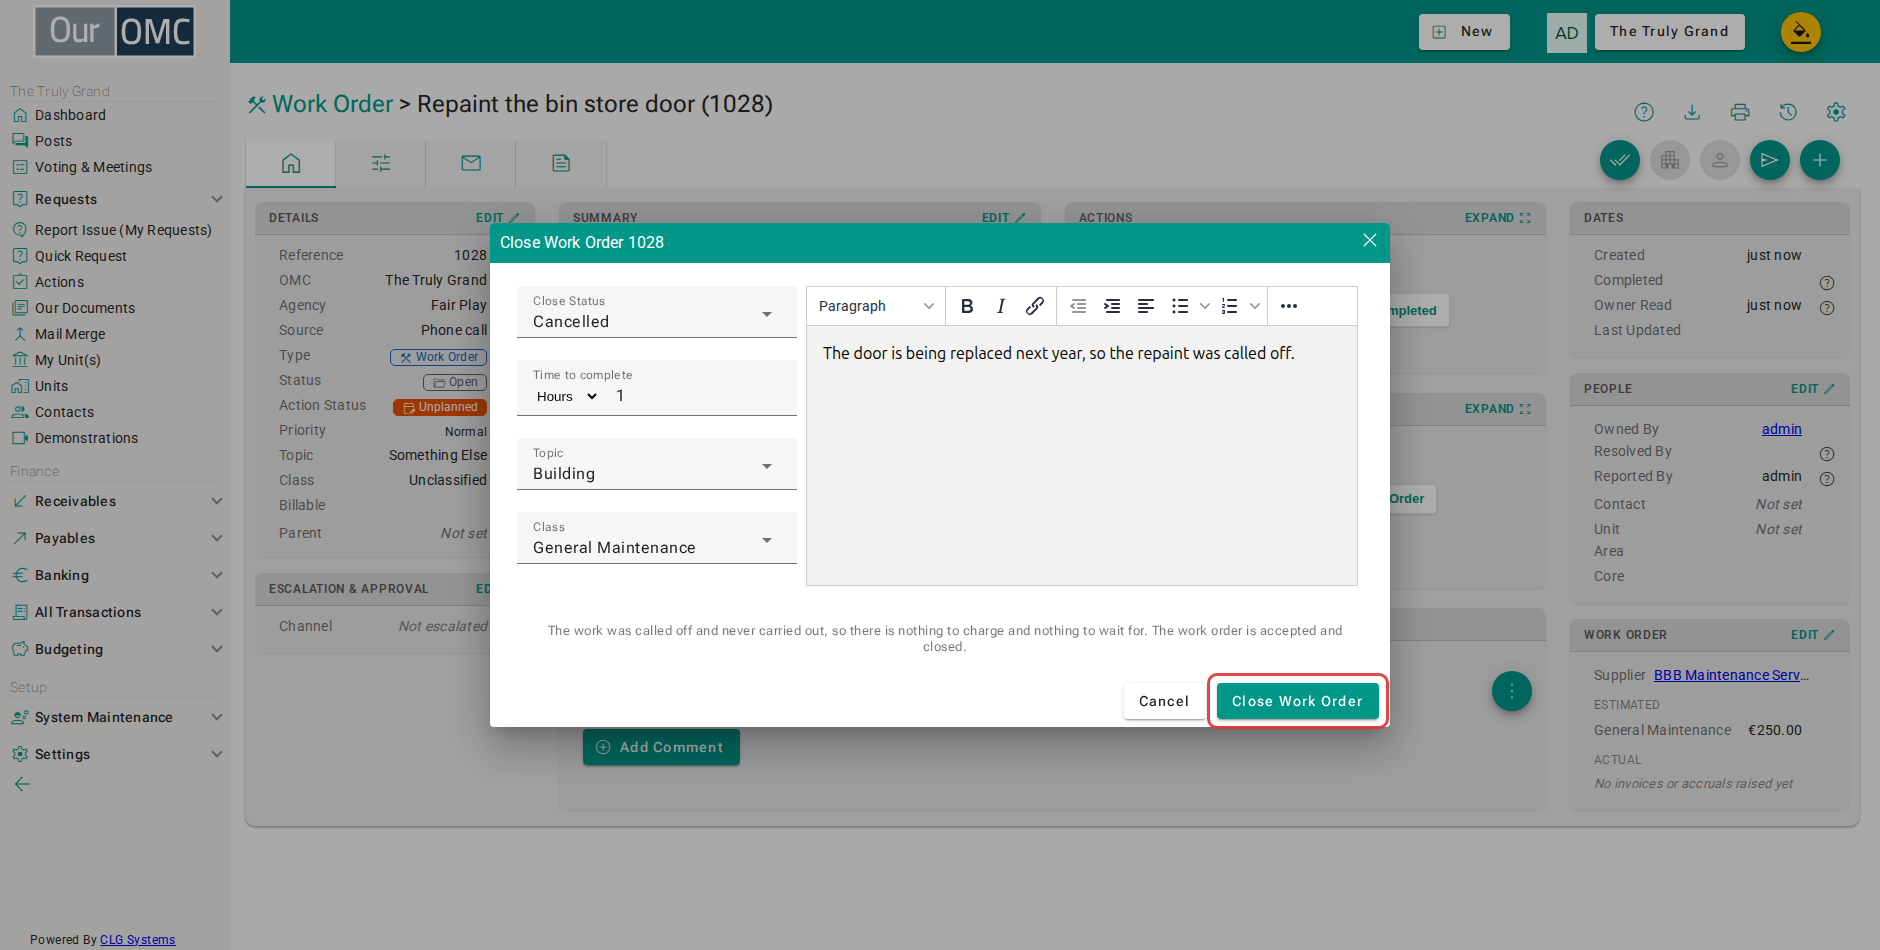This screenshot has height=950, width=1880.
Task: Click the Time to complete value field
Action: (702, 396)
